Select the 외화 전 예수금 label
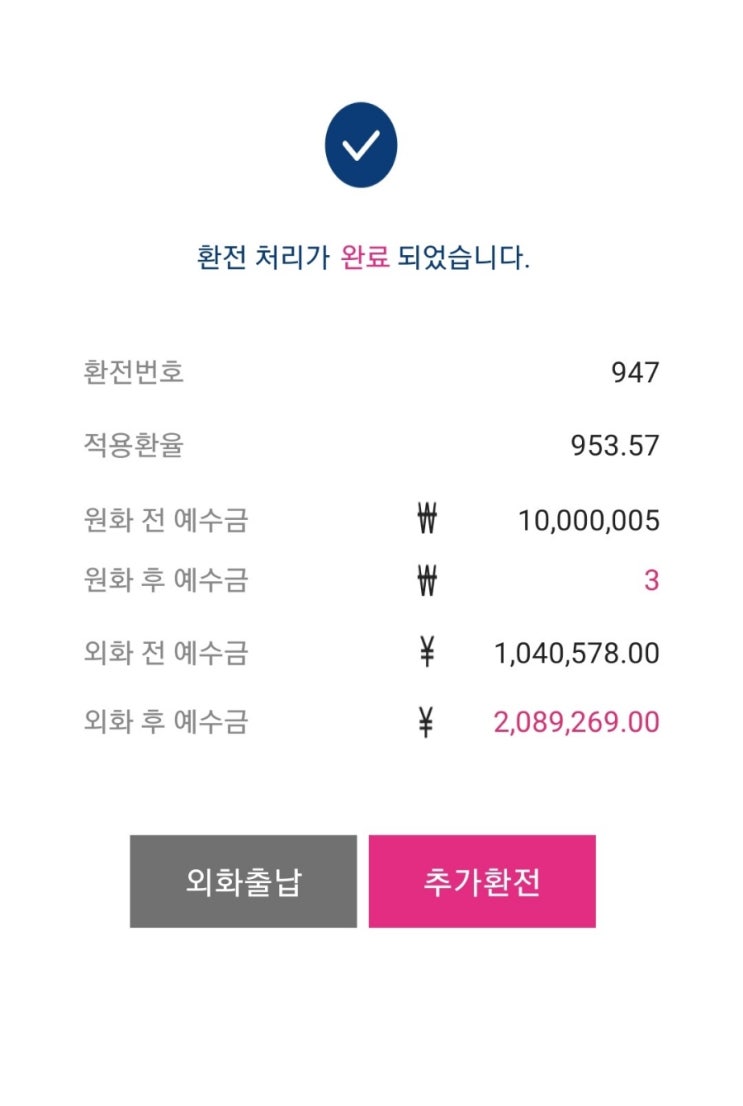The image size is (743, 1106). [166, 654]
